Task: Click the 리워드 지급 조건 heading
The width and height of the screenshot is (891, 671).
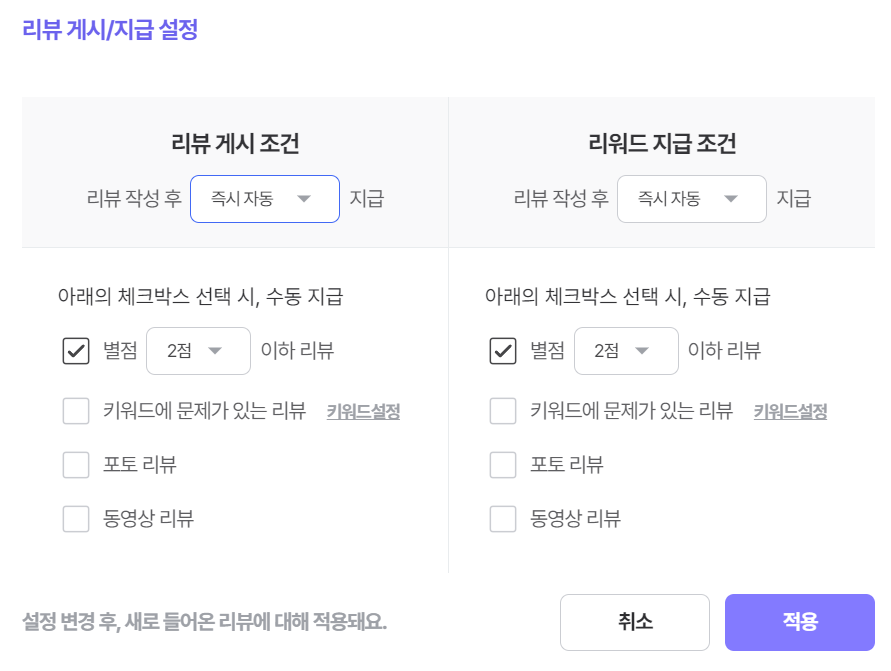Action: [662, 143]
